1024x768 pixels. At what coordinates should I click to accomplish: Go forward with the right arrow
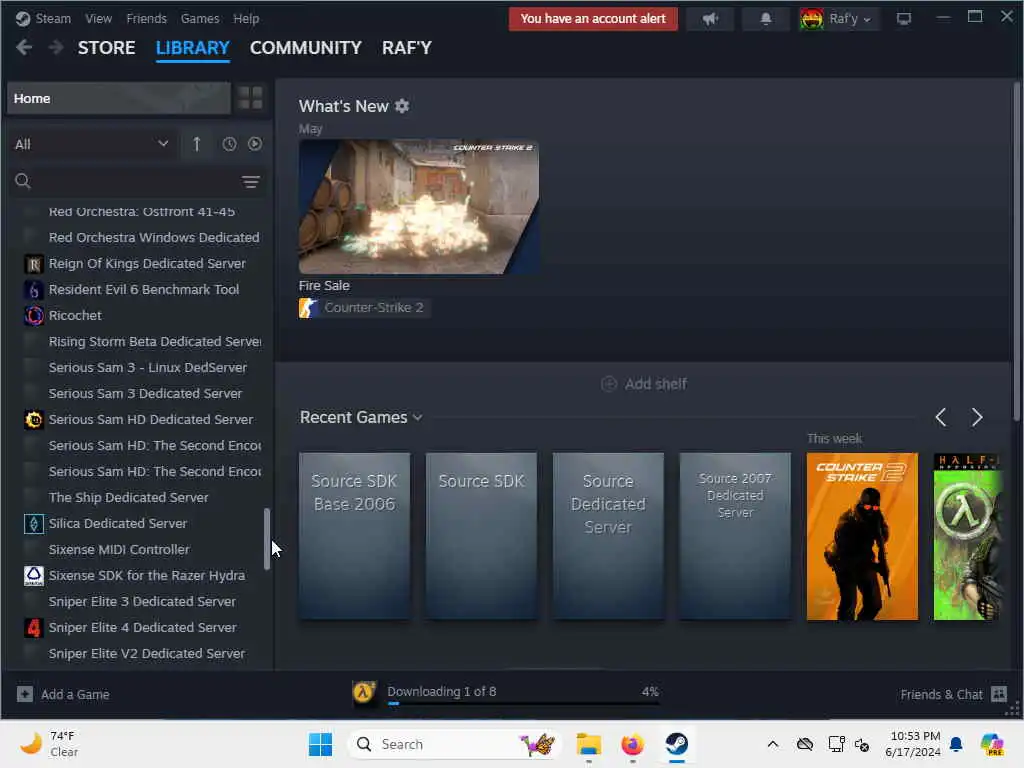click(x=56, y=48)
